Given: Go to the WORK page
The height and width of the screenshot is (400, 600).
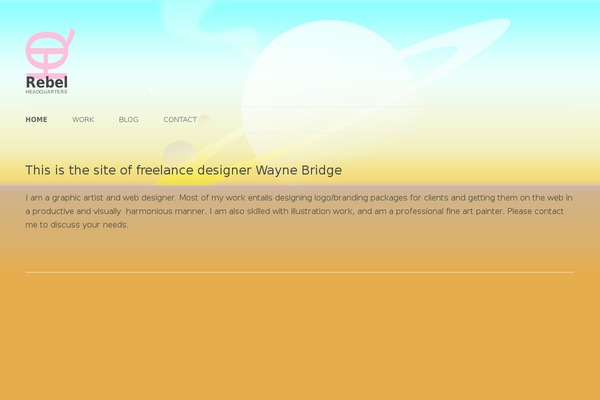Looking at the screenshot, I should coord(83,120).
